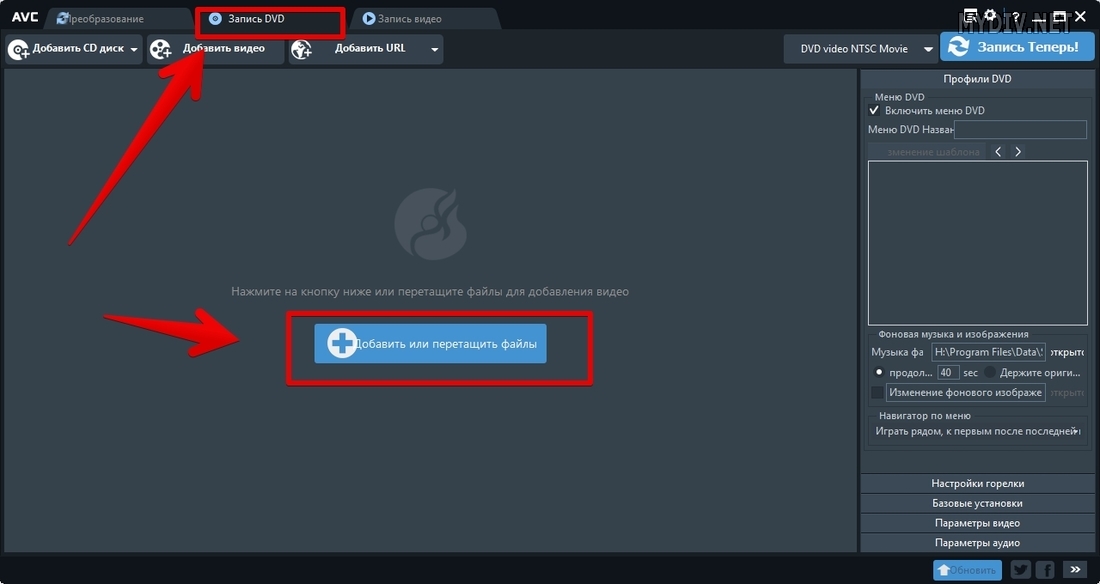Click the Facebook icon in the bottom bar
This screenshot has height=584, width=1100.
coord(1044,570)
